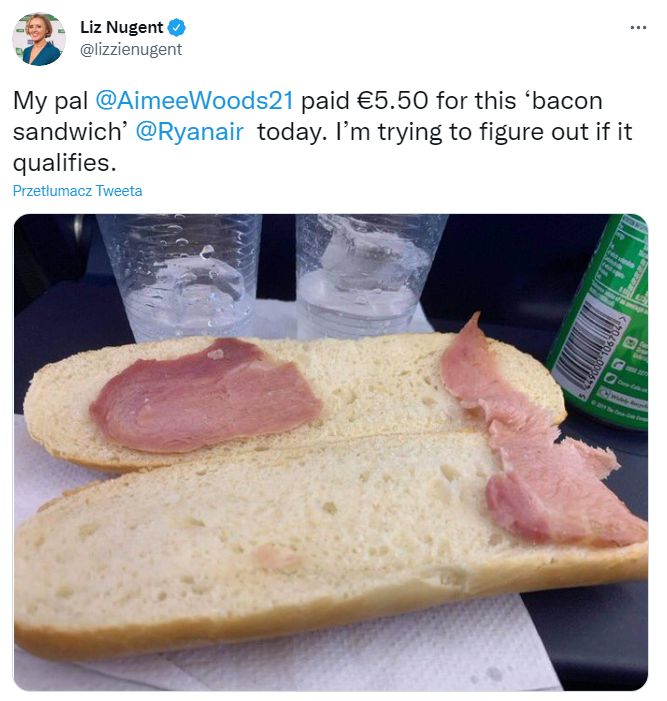Click the Liz Nugent display name

(x=121, y=27)
